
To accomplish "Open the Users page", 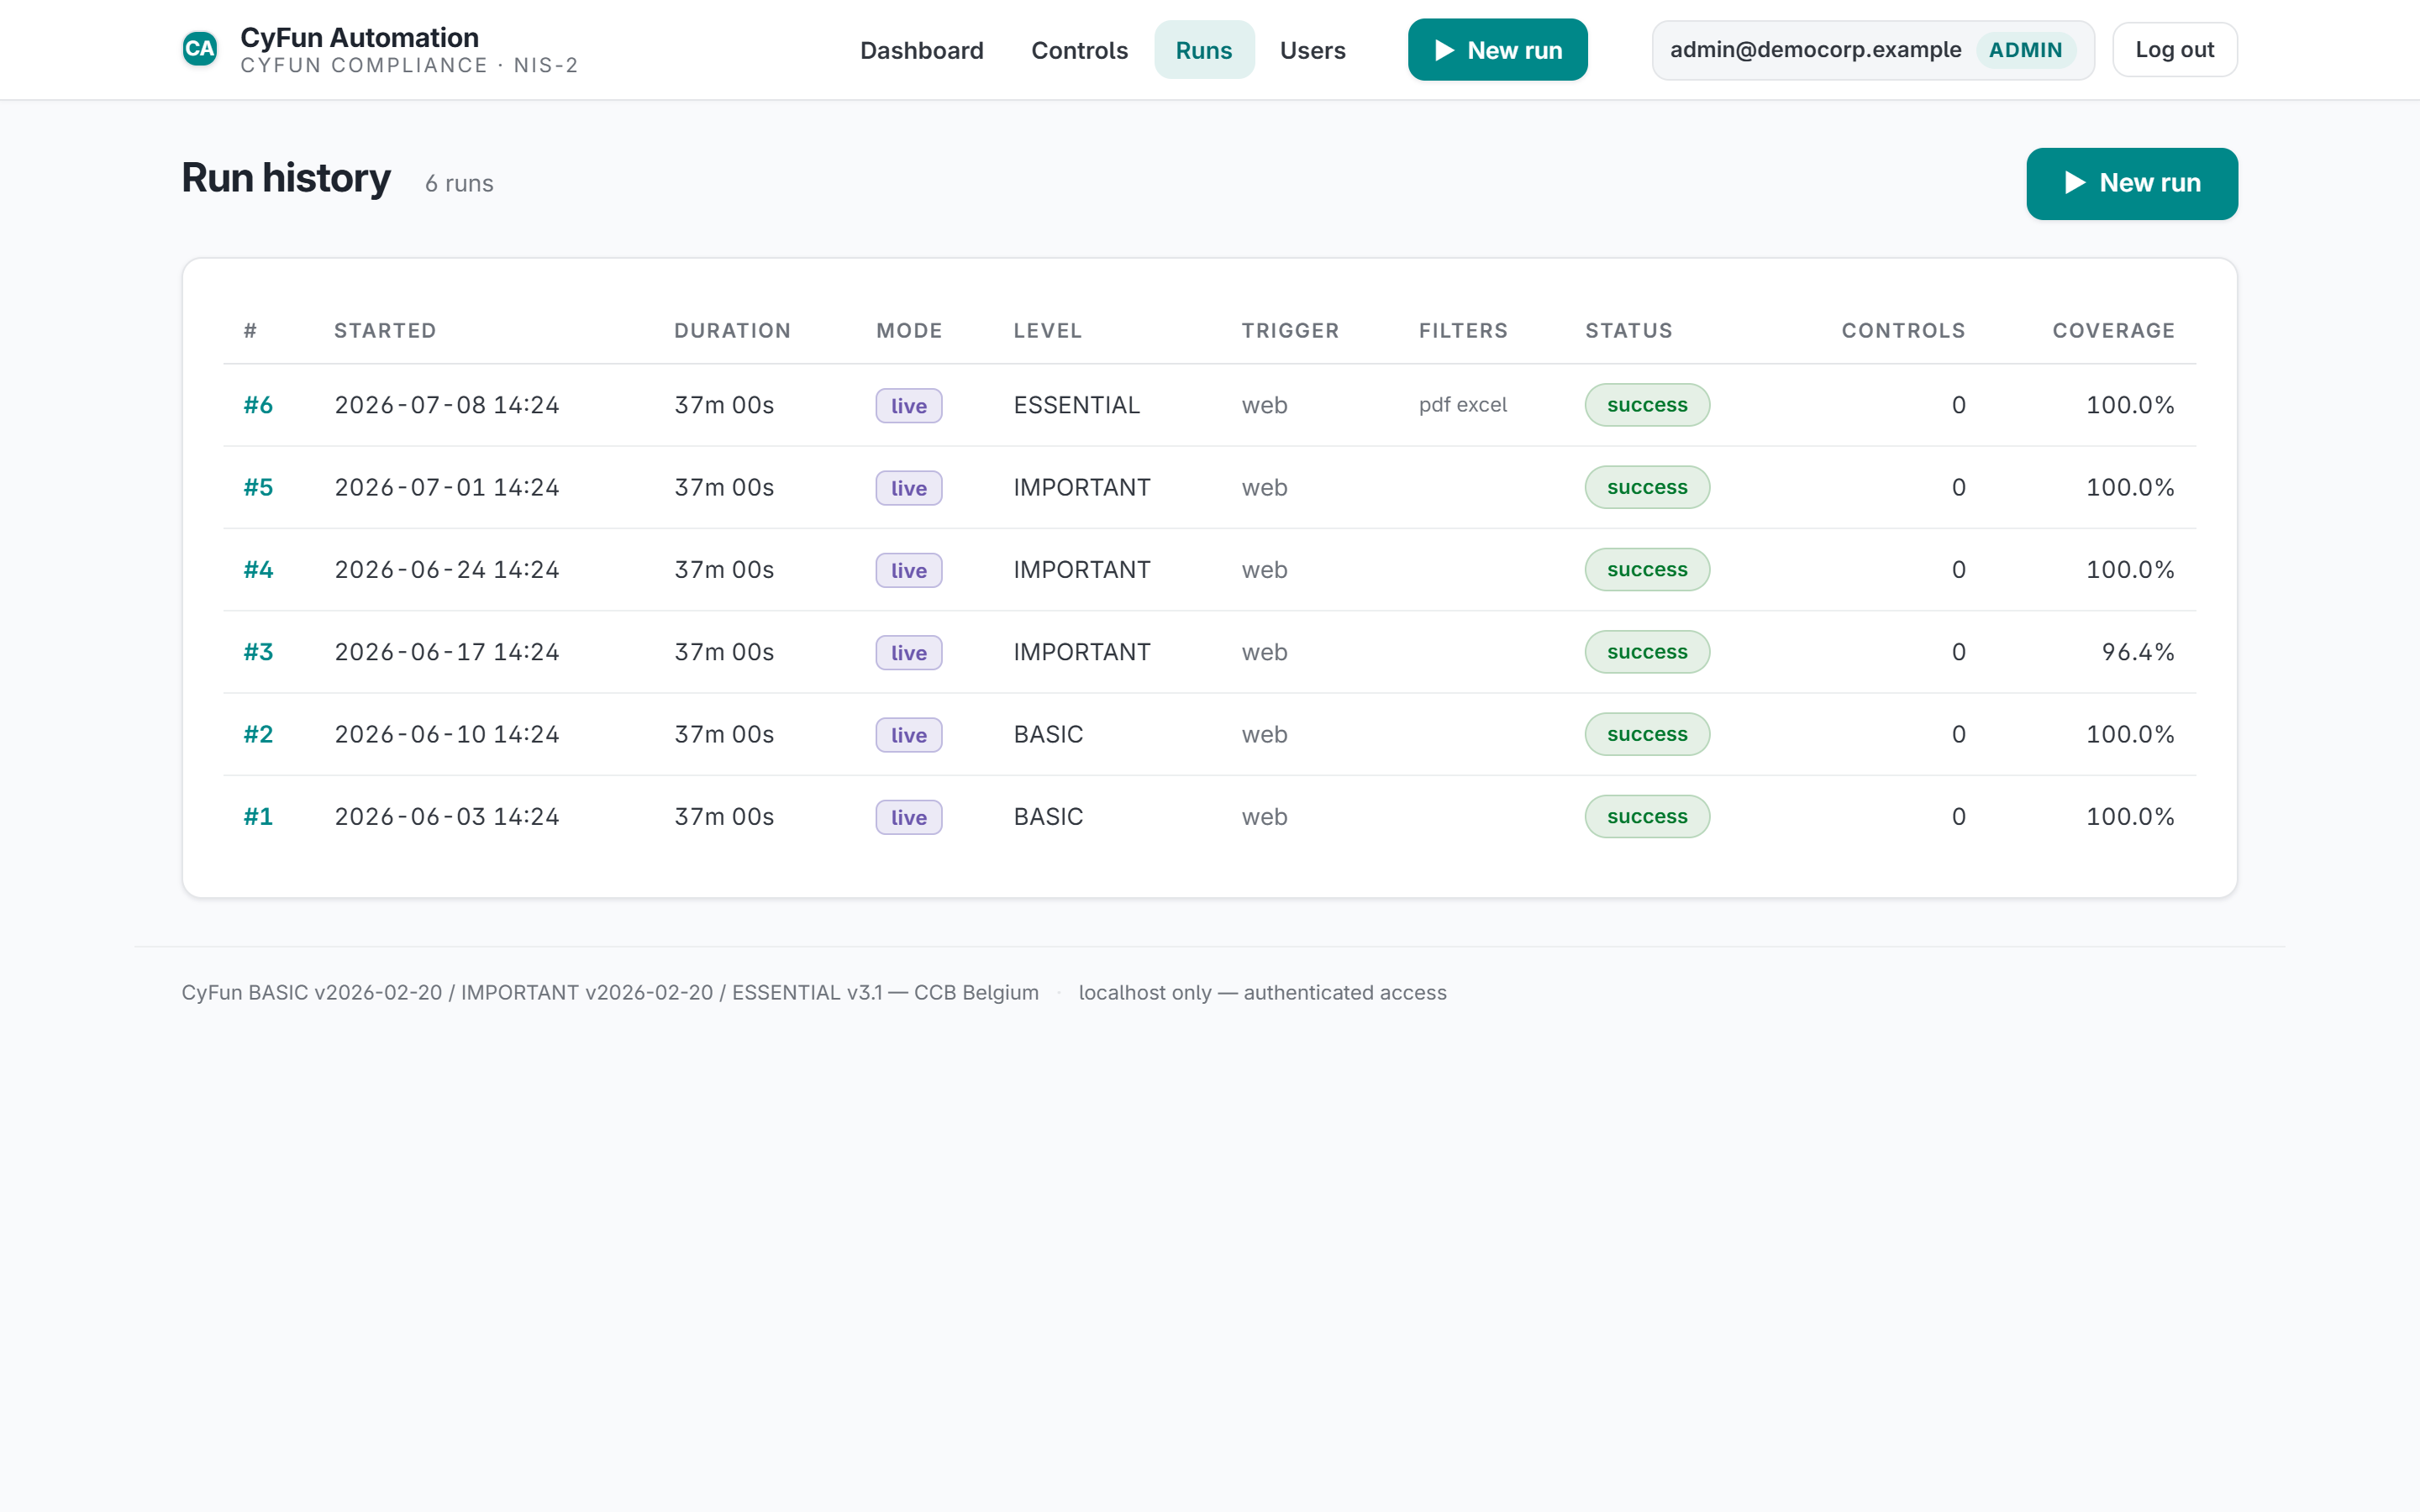I will click(x=1312, y=50).
